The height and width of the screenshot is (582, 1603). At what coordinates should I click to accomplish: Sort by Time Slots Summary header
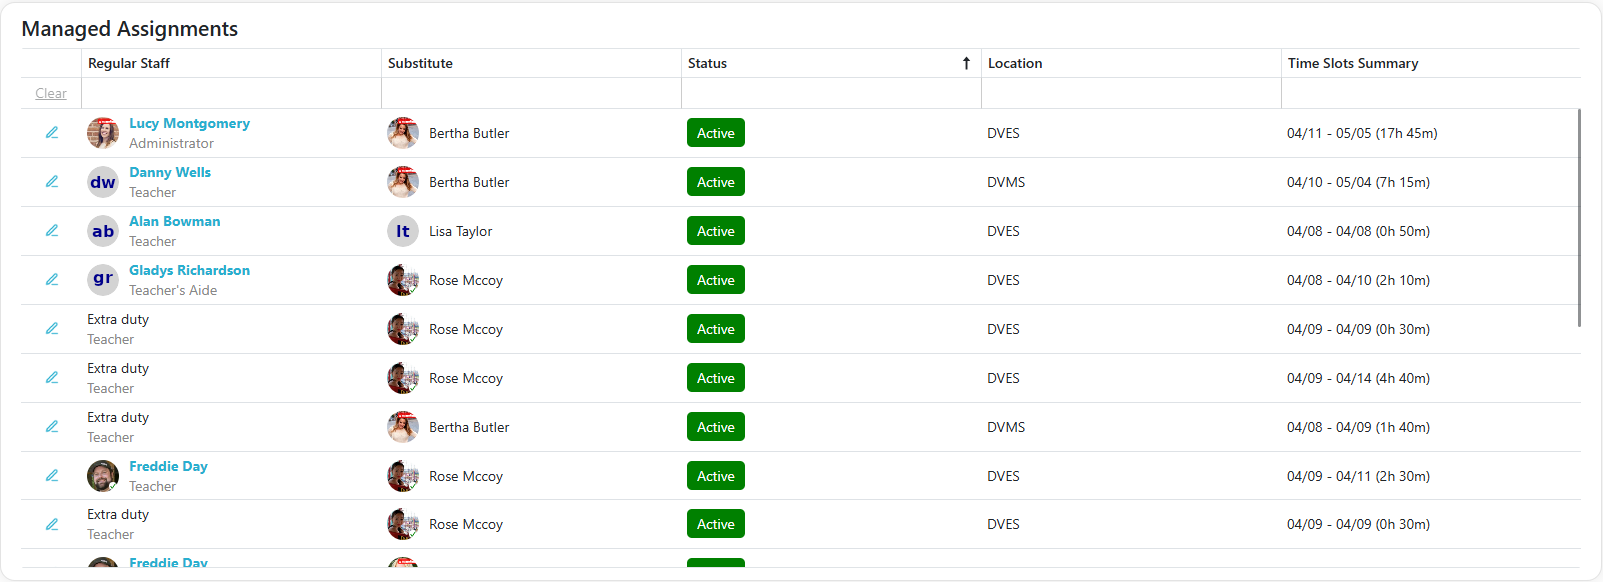pos(1352,63)
